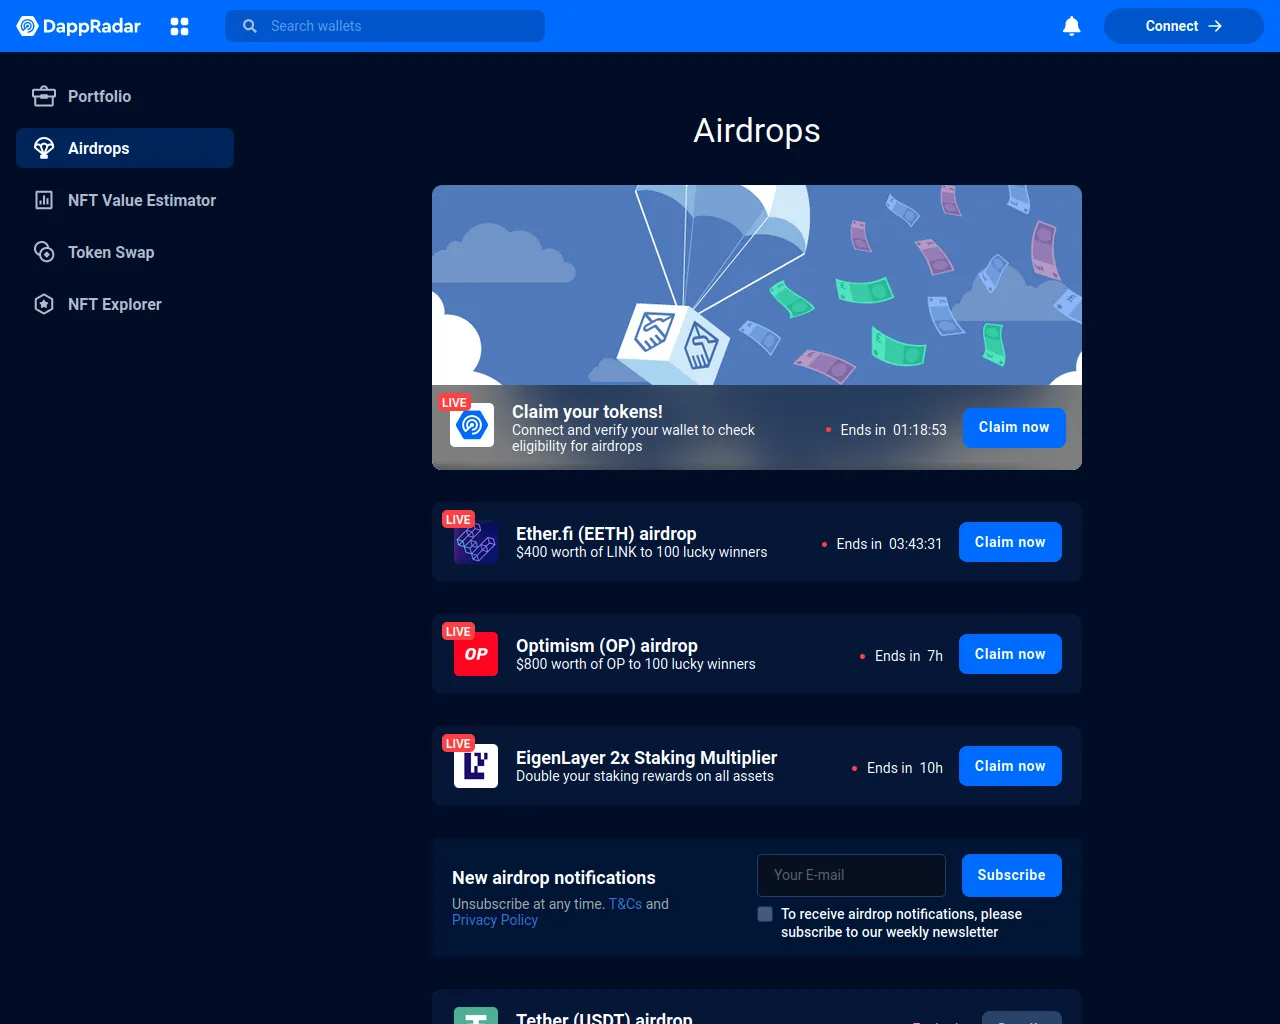The image size is (1280, 1024).
Task: Click the Ether.fi (EETH) airdrop title
Action: [606, 534]
